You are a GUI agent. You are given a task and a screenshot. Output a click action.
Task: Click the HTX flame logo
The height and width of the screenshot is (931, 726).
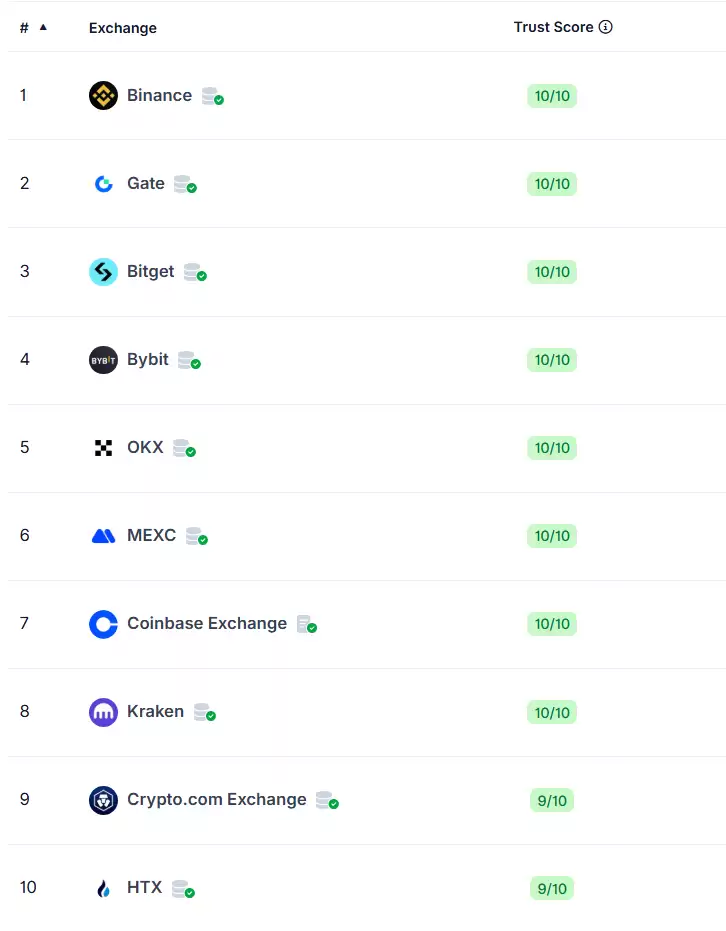[103, 888]
